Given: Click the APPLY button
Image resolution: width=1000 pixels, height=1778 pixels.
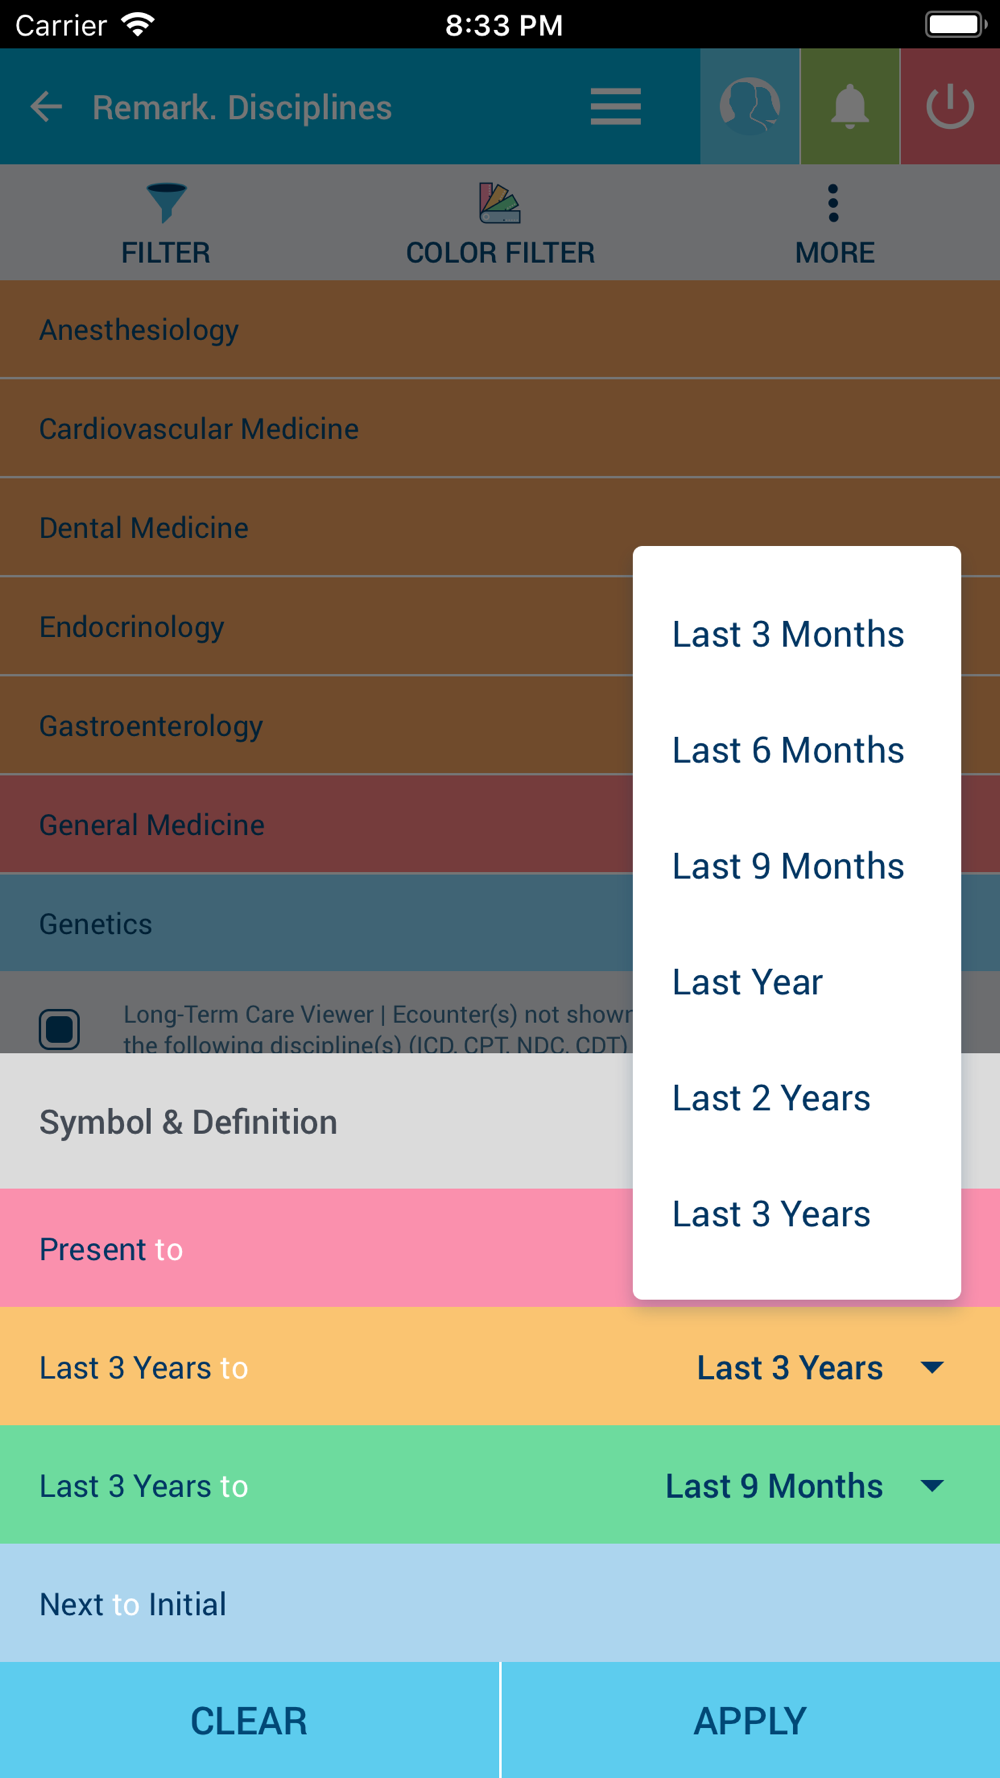Looking at the screenshot, I should point(750,1720).
